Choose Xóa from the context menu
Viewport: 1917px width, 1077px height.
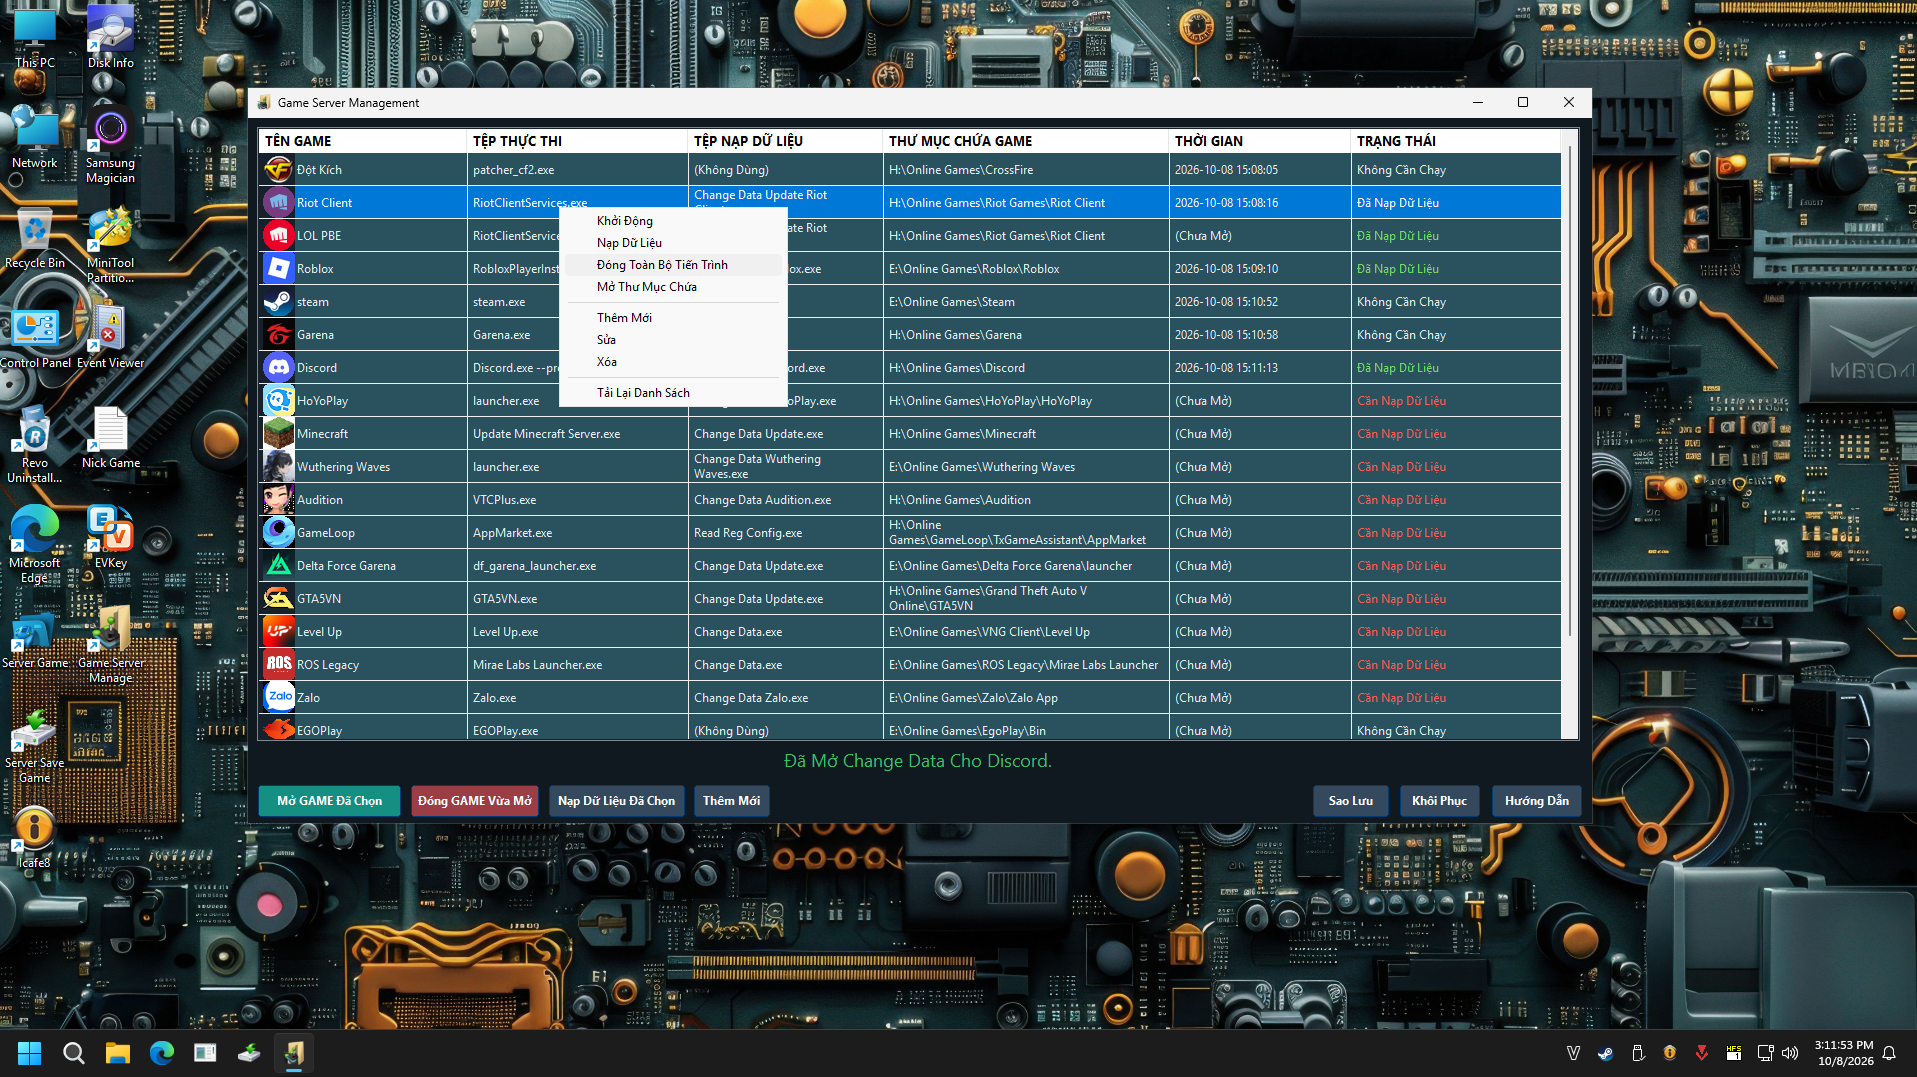coord(672,362)
